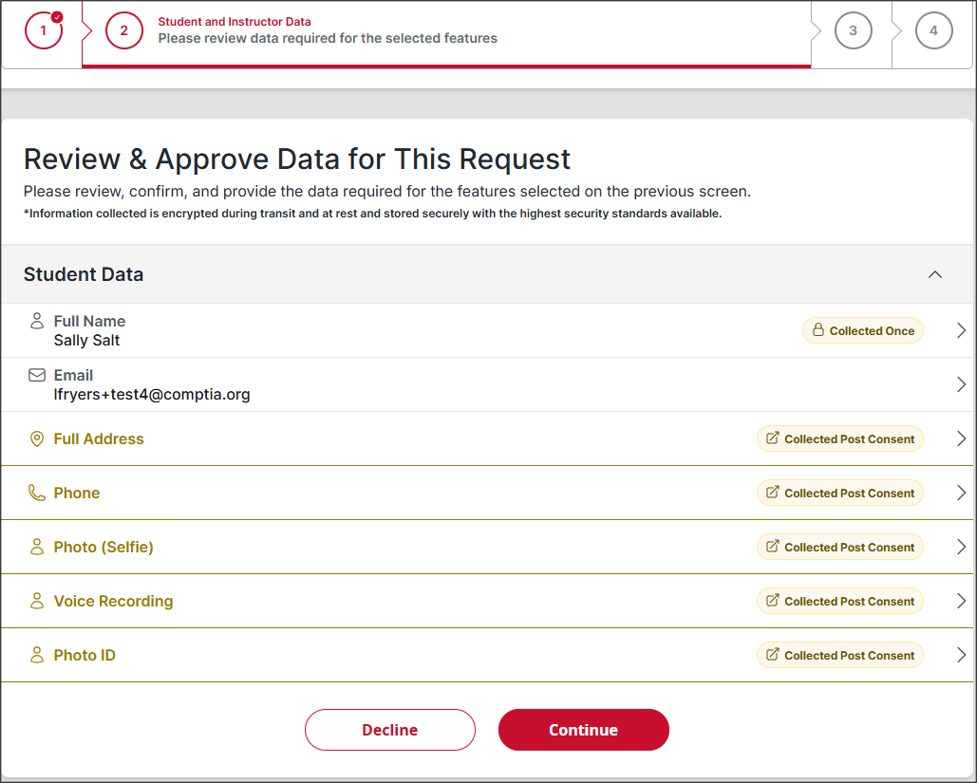The image size is (977, 783).
Task: Click the person icon beside Voice Recording
Action: pyautogui.click(x=37, y=601)
